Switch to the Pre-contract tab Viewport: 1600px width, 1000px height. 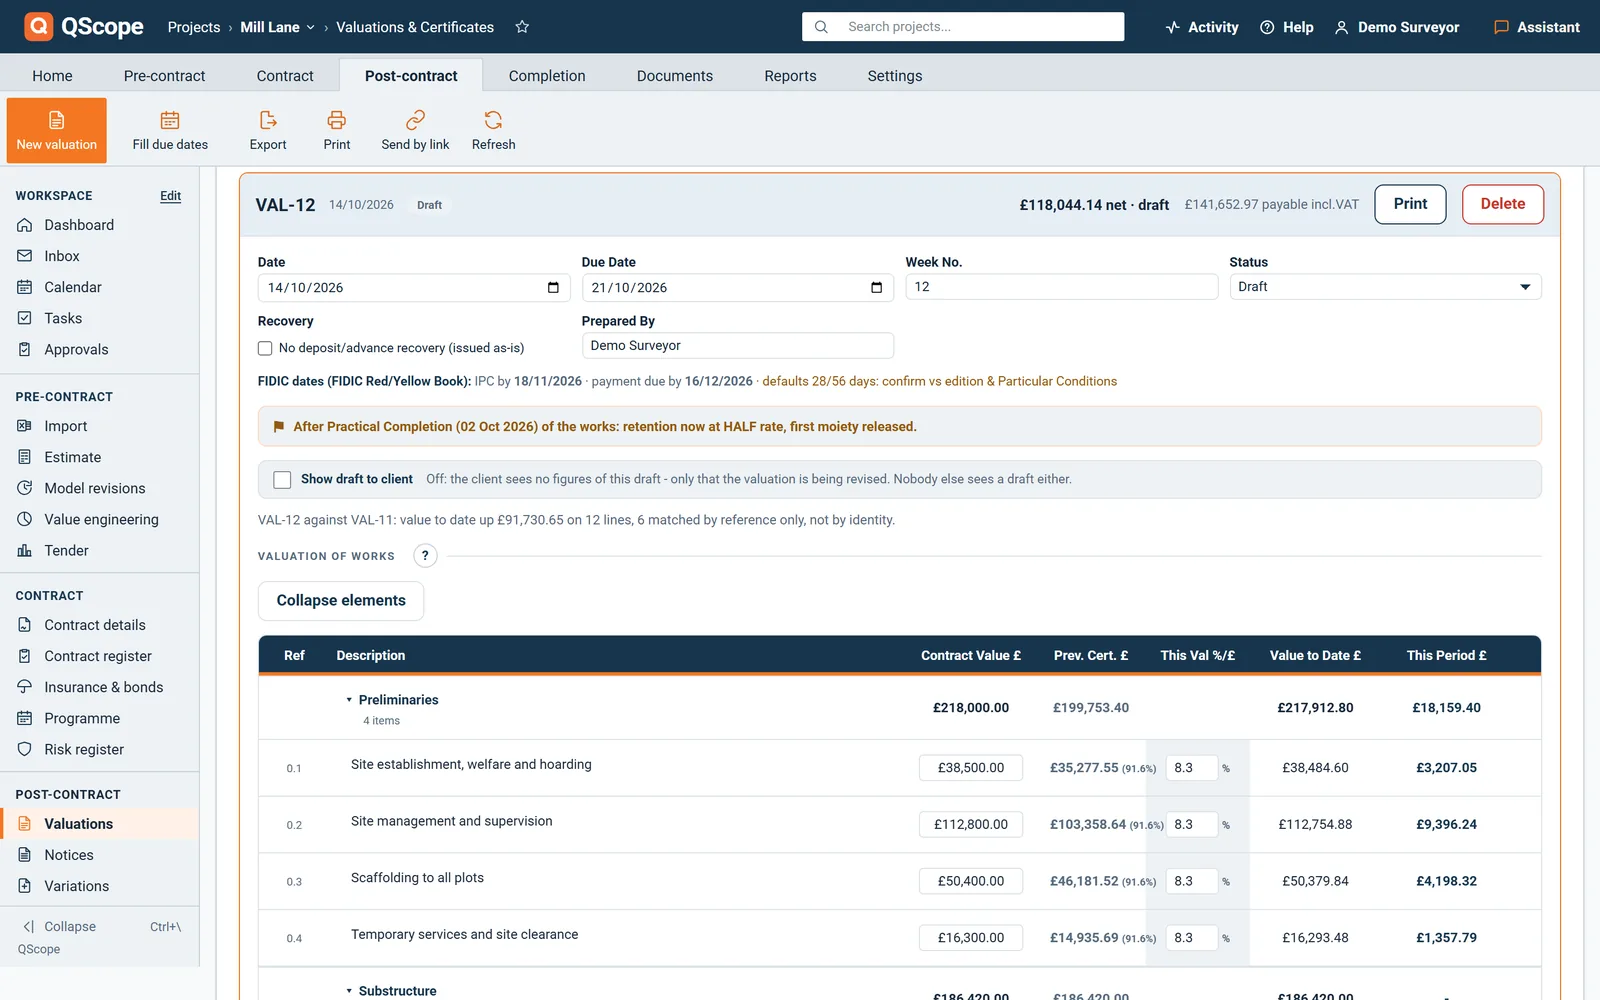[x=164, y=76]
